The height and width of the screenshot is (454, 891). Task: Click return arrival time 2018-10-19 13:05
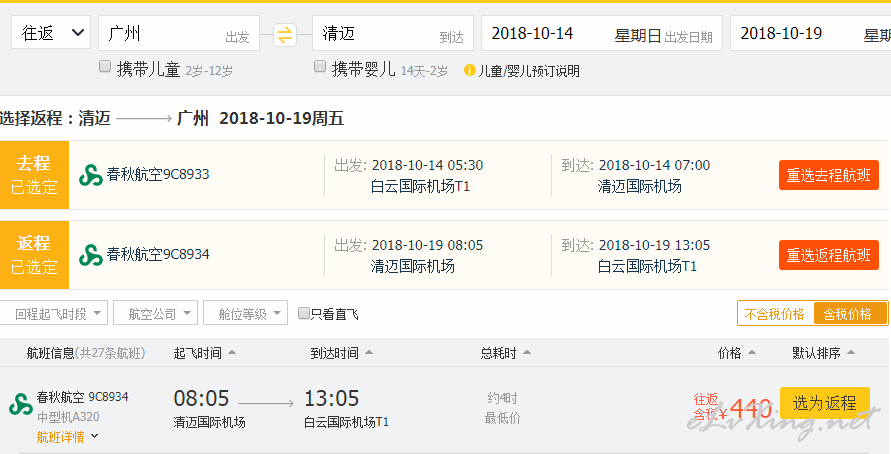click(654, 245)
